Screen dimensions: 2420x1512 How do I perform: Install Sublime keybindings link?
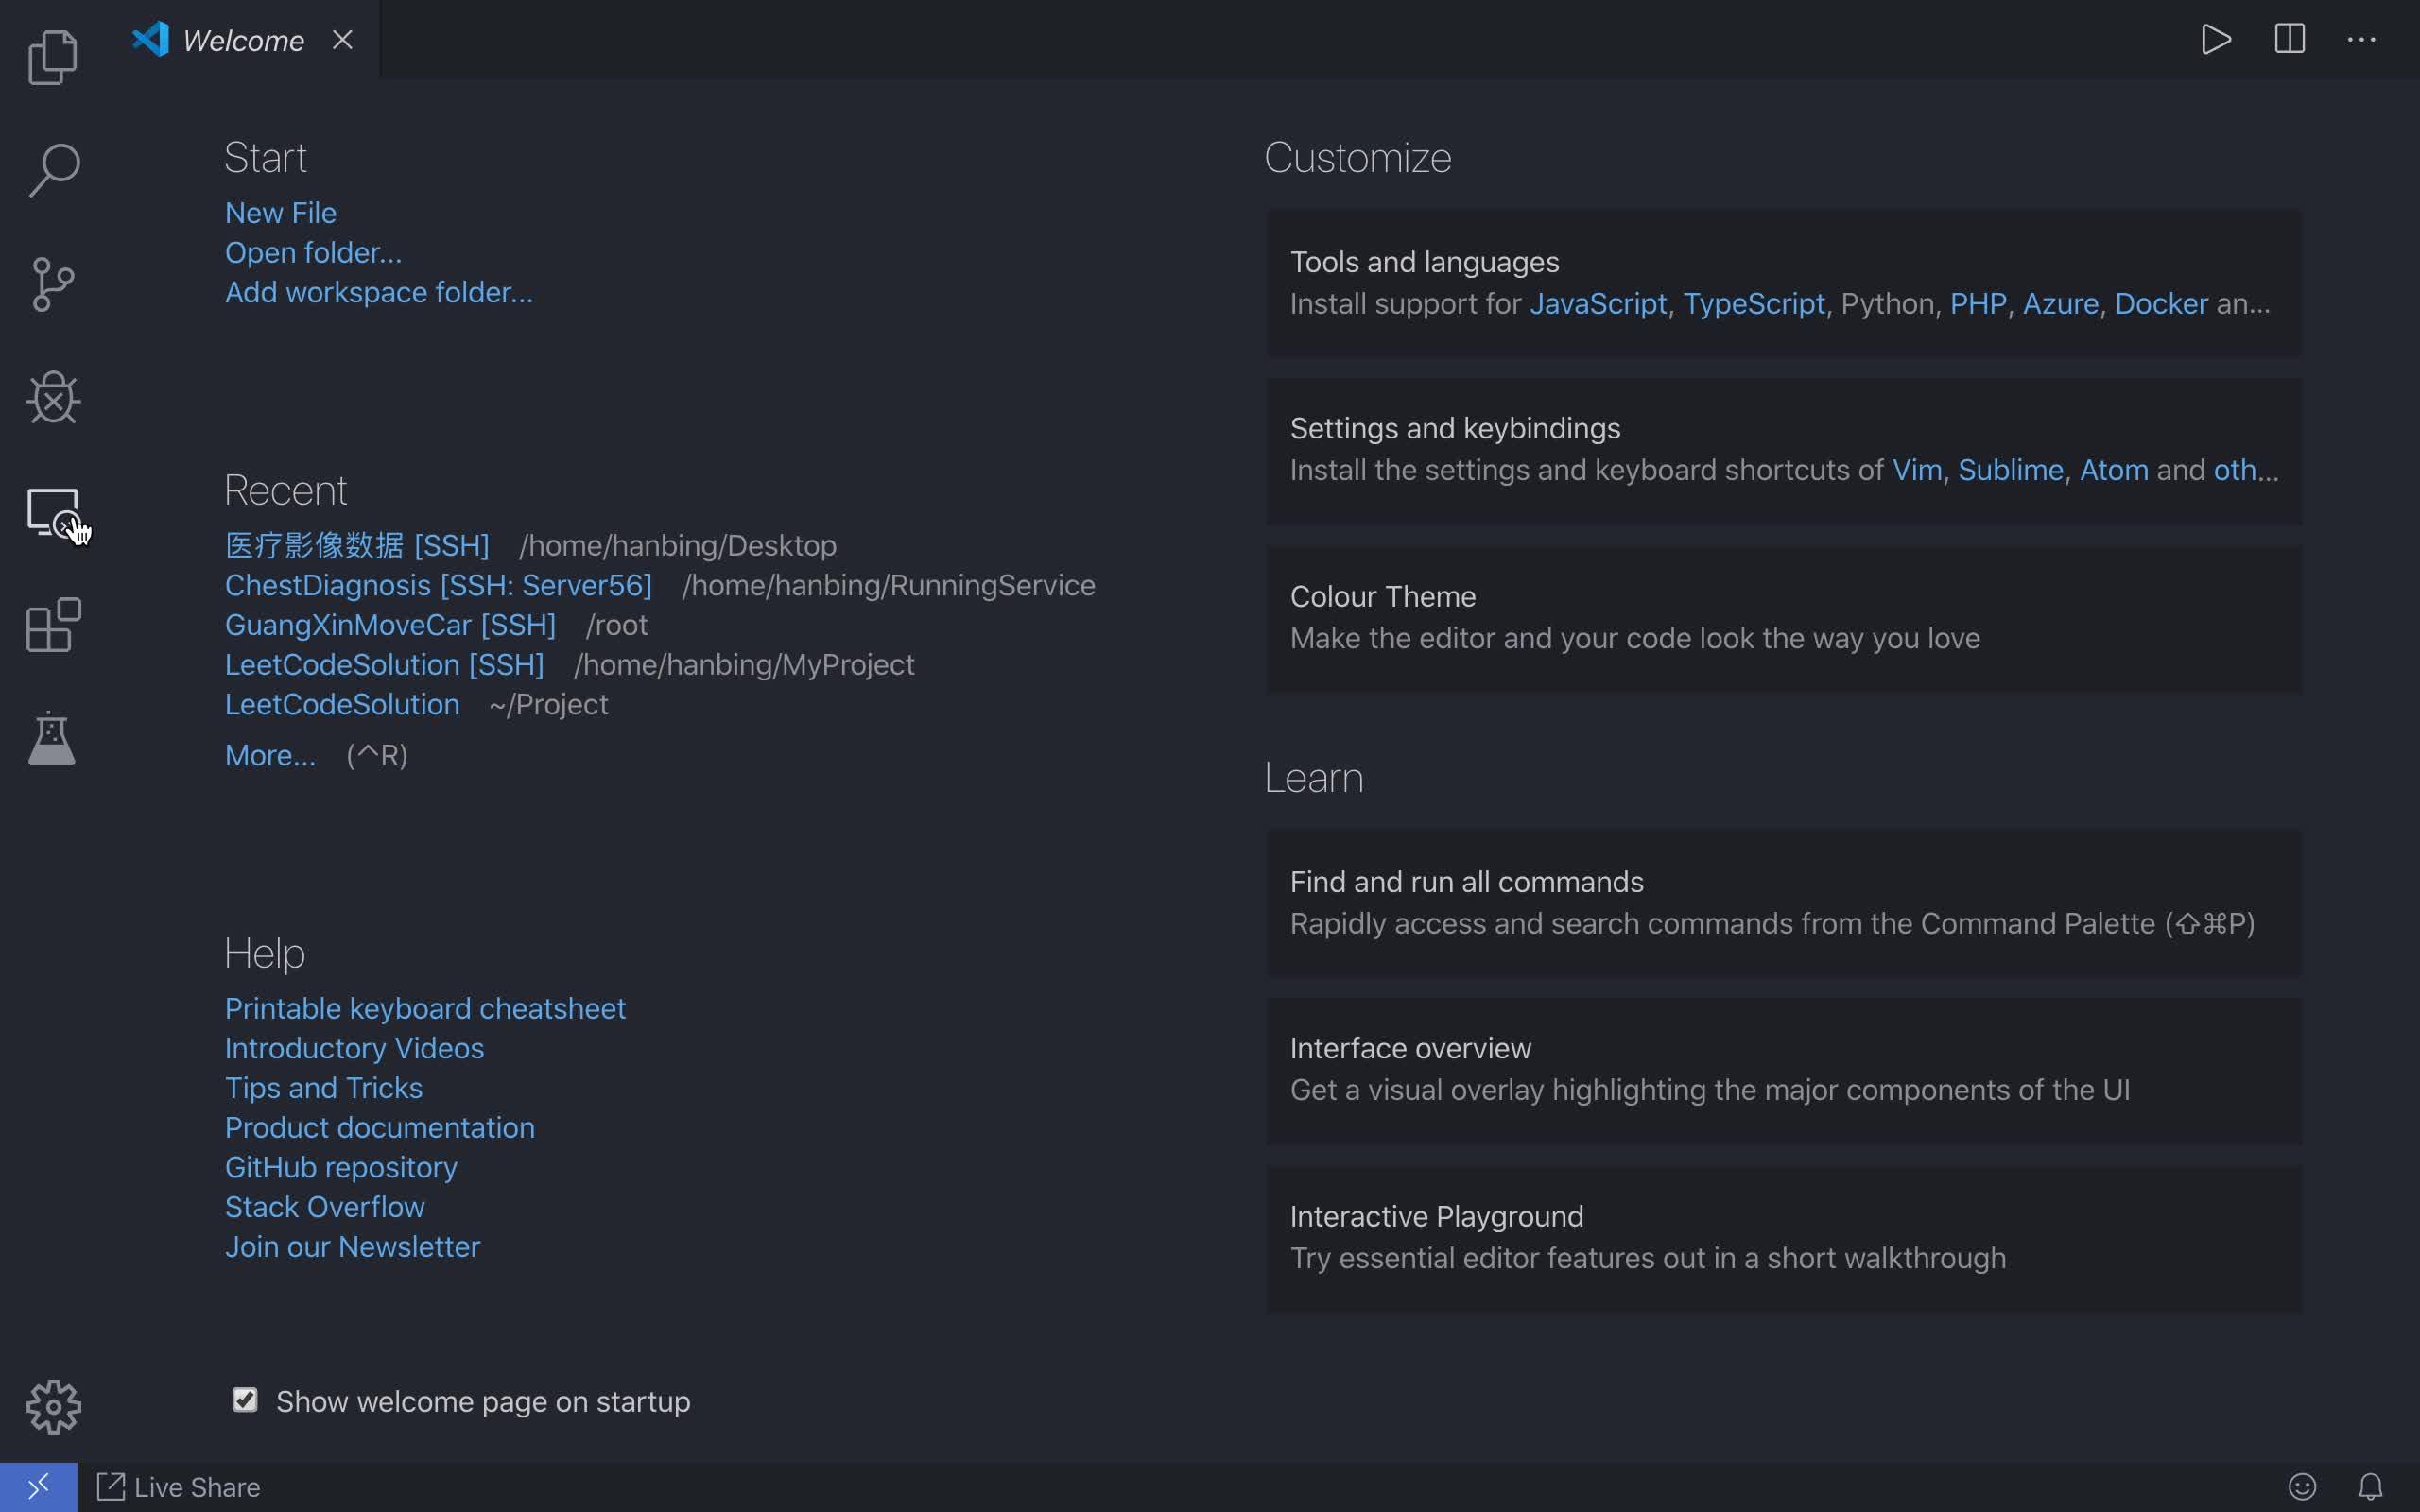coord(2010,470)
